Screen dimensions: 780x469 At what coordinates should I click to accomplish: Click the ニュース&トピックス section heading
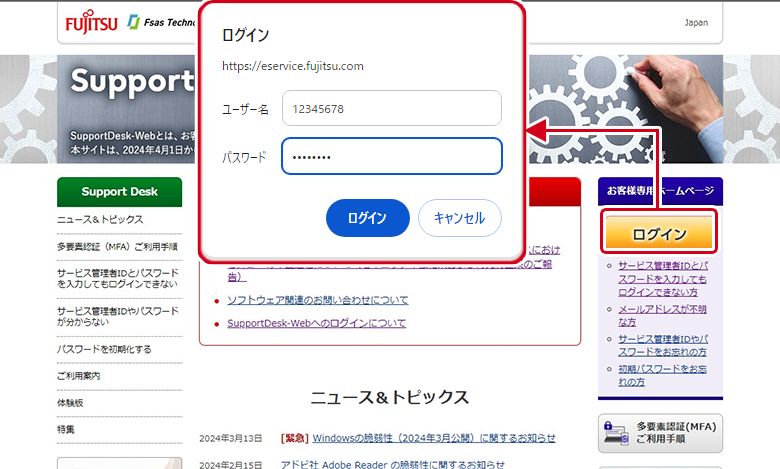390,397
